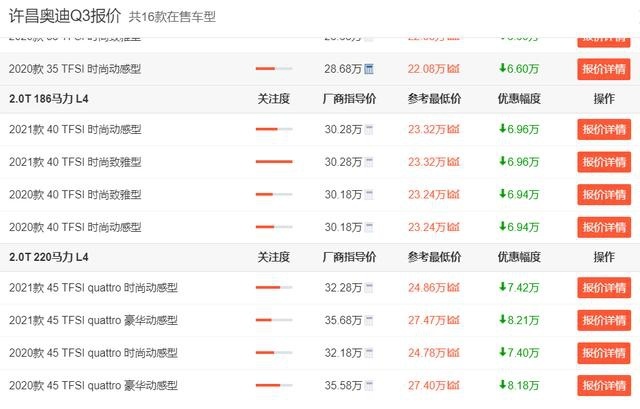Show price trend icon for 2021款 40 TFSI 时尚致雅型
The image size is (640, 409).
click(453, 162)
